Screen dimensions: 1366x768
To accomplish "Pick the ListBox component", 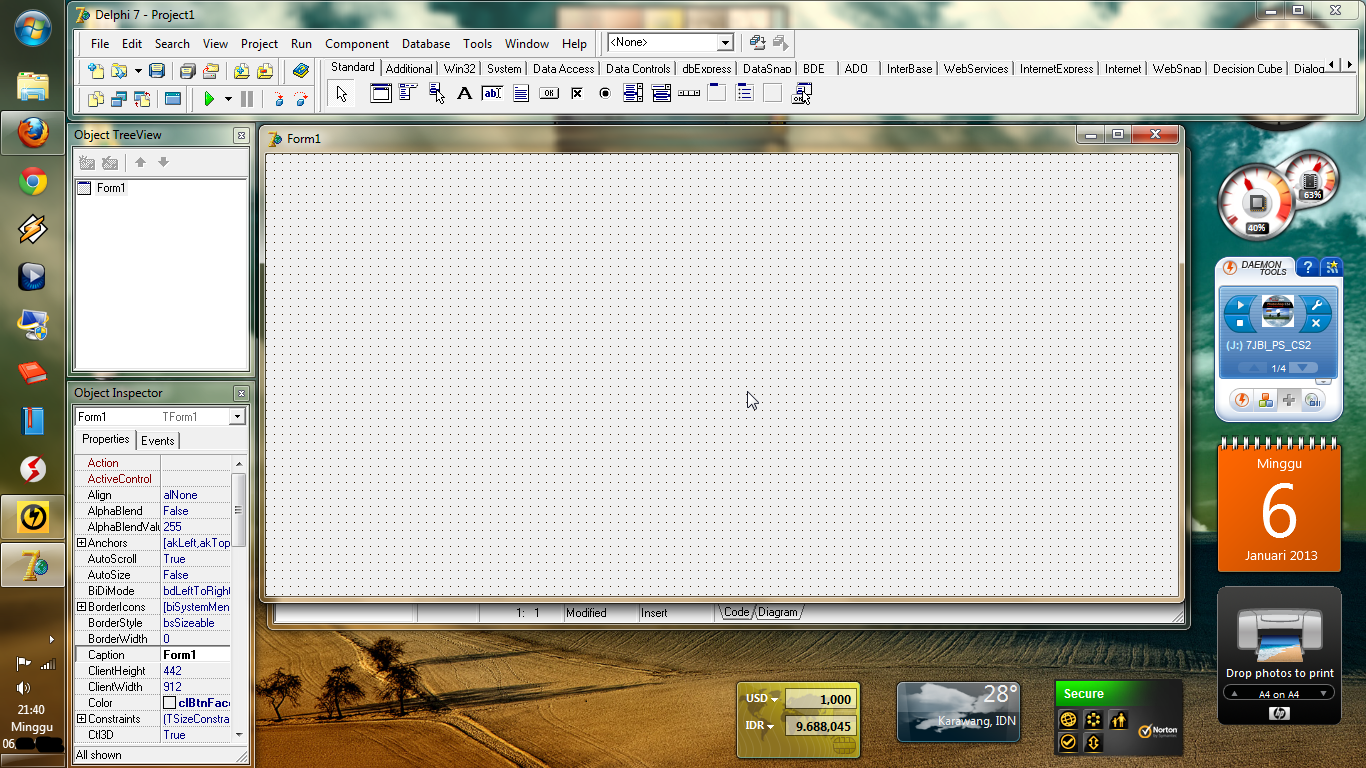I will 633,94.
